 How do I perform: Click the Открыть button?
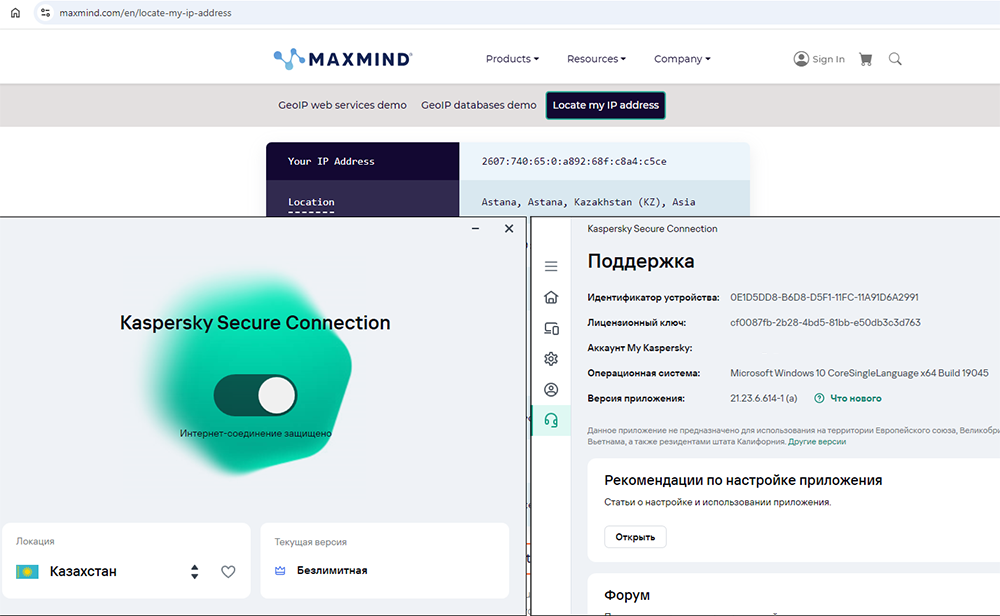coord(635,537)
